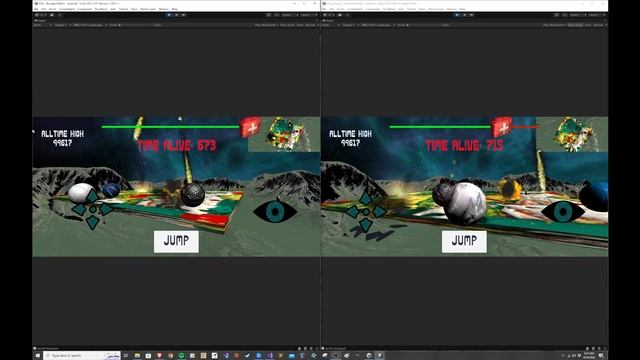Open resolution dropdown in left Game view
Image resolution: width=640 pixels, height=360 pixels.
coord(90,25)
